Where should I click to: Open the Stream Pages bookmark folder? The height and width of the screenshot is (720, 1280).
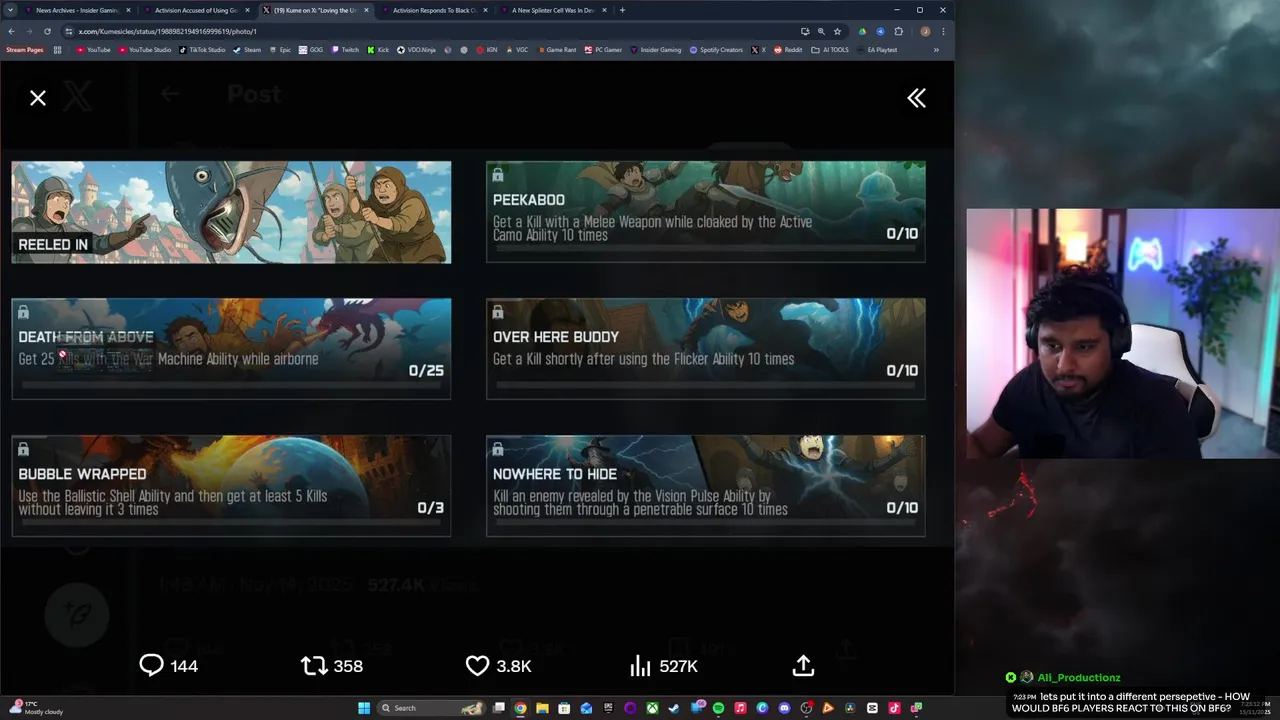pos(24,49)
